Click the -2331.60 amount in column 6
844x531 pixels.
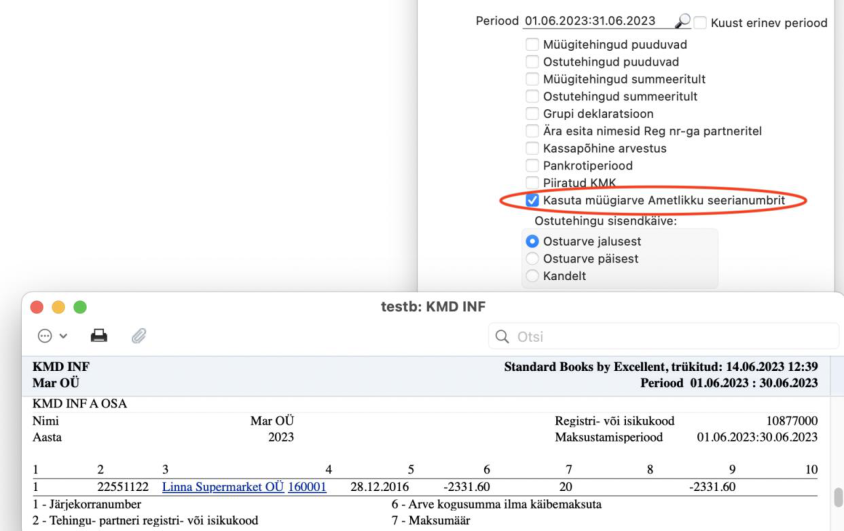(x=467, y=486)
